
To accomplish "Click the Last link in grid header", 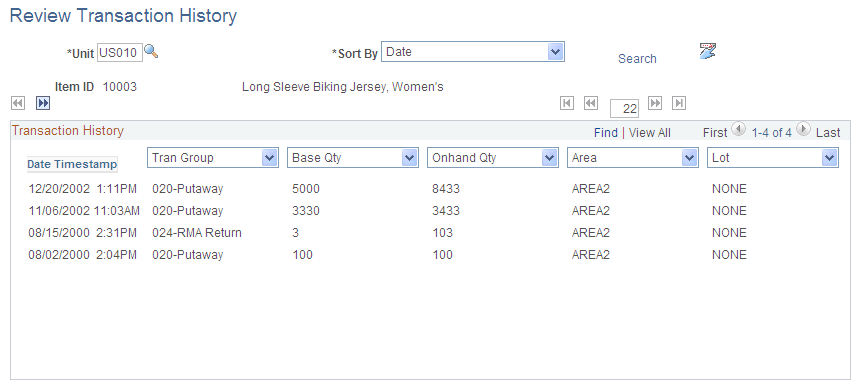I will tap(828, 132).
